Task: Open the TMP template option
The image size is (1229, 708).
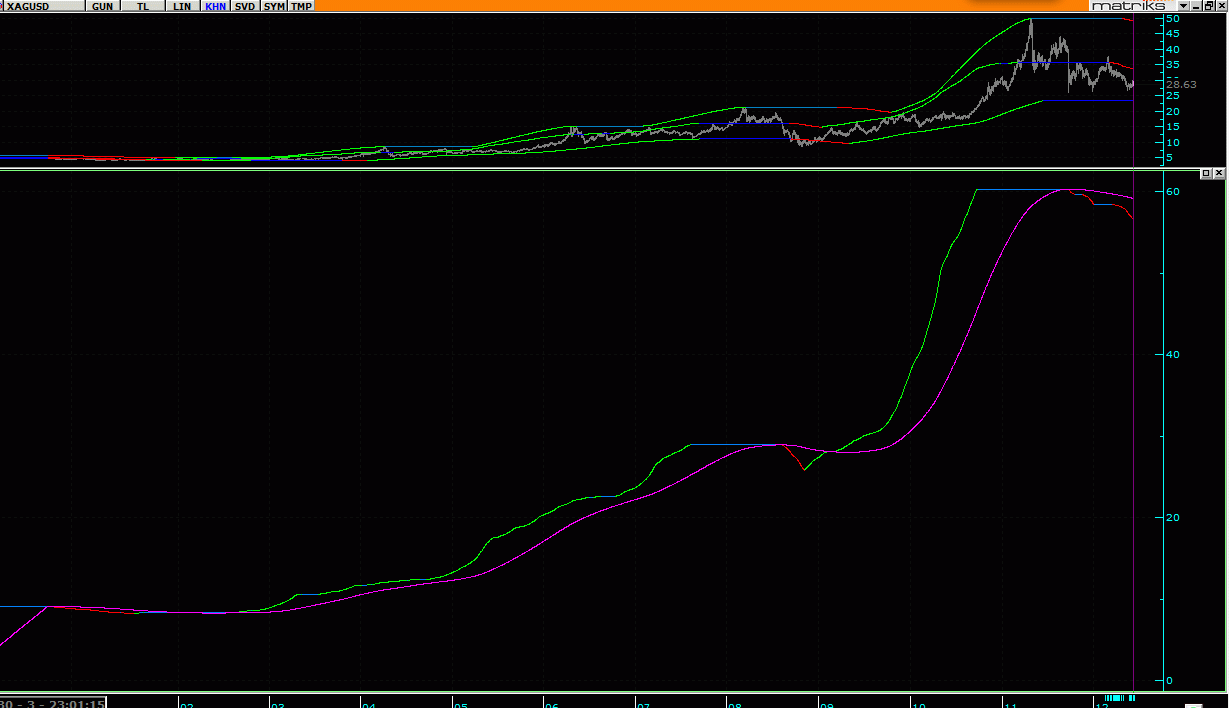Action: (x=301, y=6)
